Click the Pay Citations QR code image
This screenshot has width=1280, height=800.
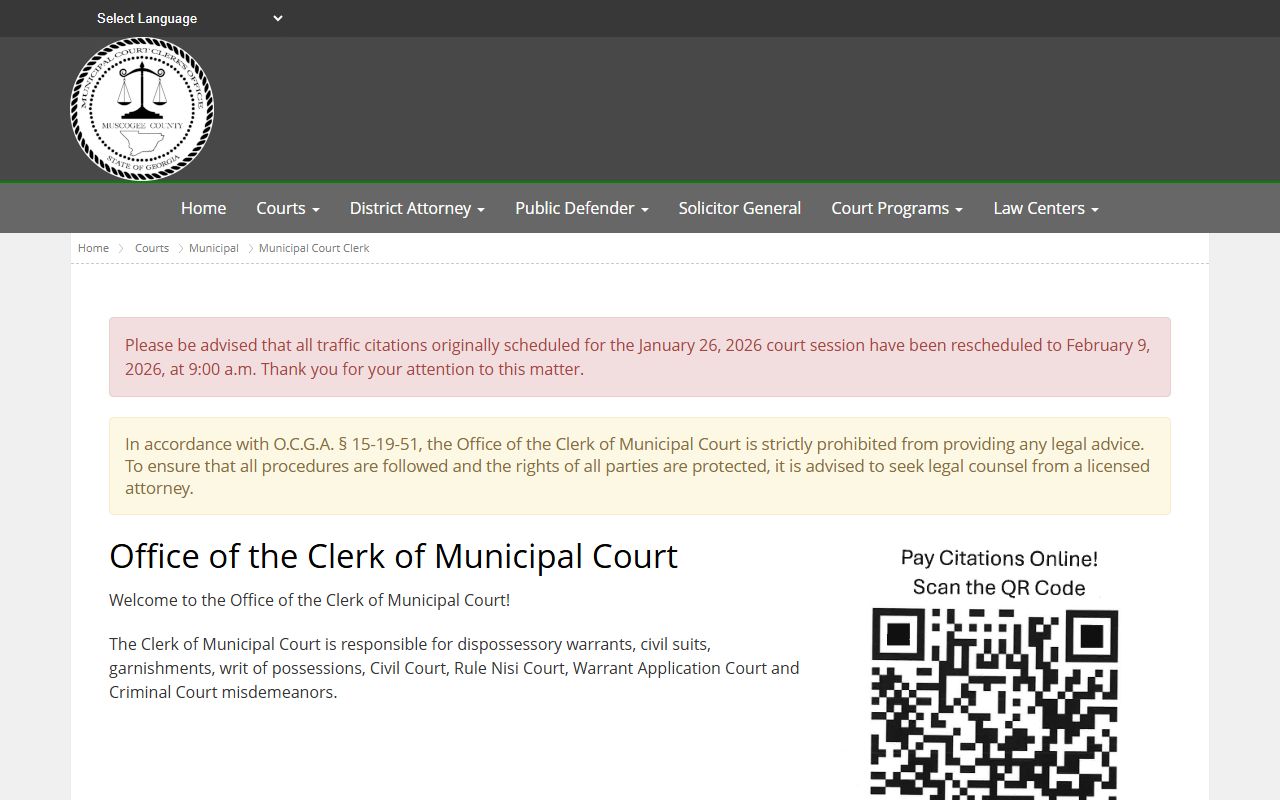click(x=995, y=704)
